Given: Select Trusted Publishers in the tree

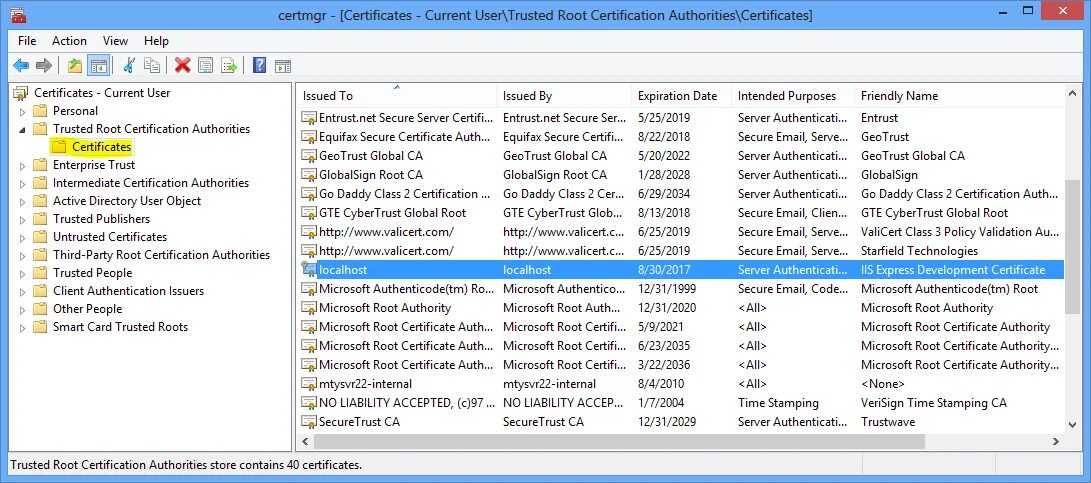Looking at the screenshot, I should click(x=102, y=219).
